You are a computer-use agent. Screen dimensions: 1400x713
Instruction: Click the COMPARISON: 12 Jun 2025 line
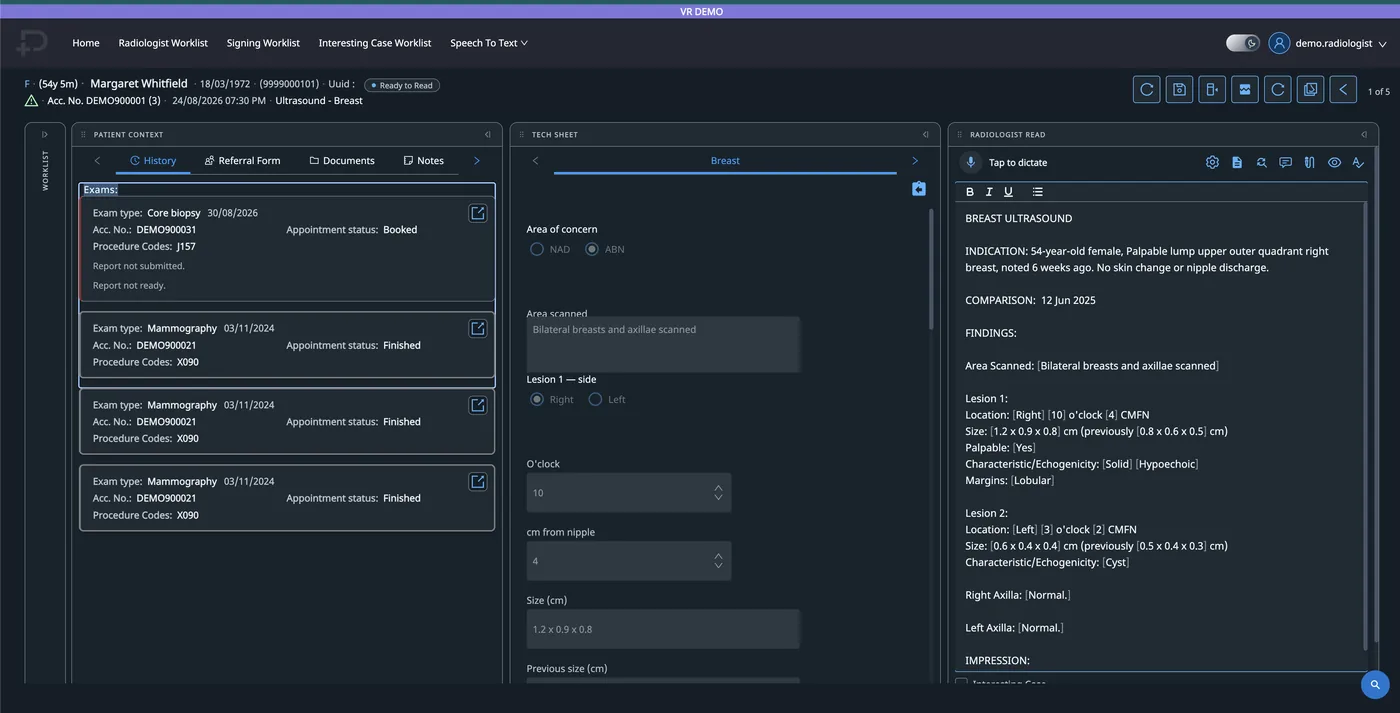(1030, 300)
